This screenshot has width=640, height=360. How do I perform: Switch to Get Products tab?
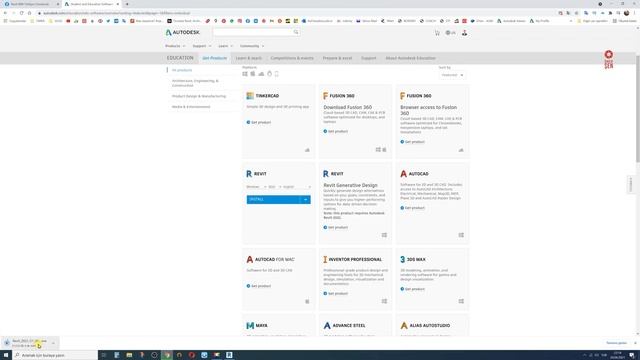click(x=215, y=58)
